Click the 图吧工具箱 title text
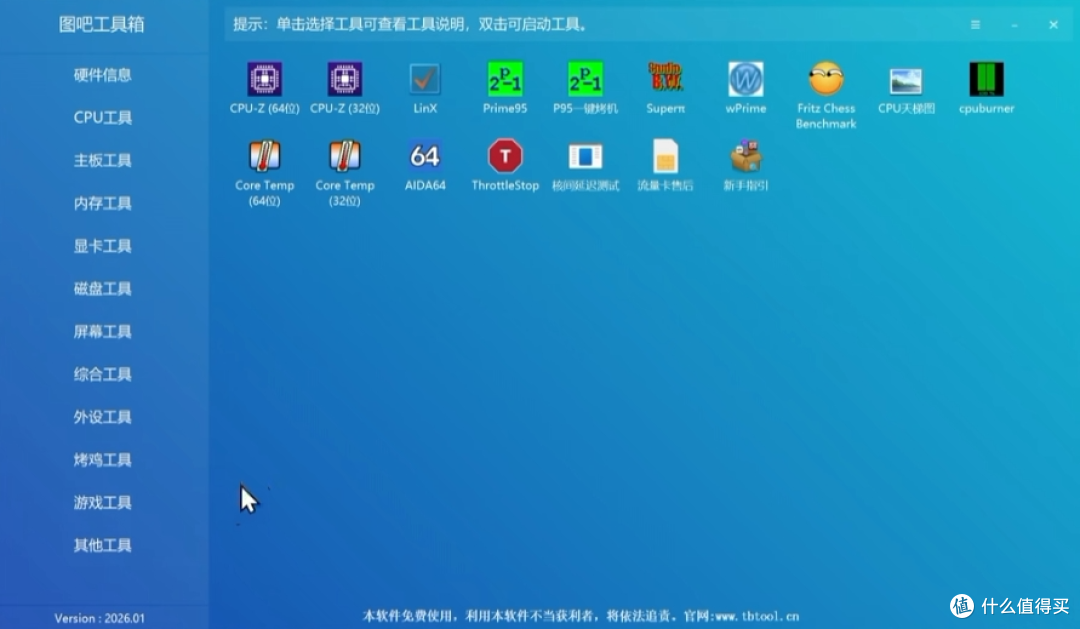This screenshot has height=629, width=1080. pos(102,25)
